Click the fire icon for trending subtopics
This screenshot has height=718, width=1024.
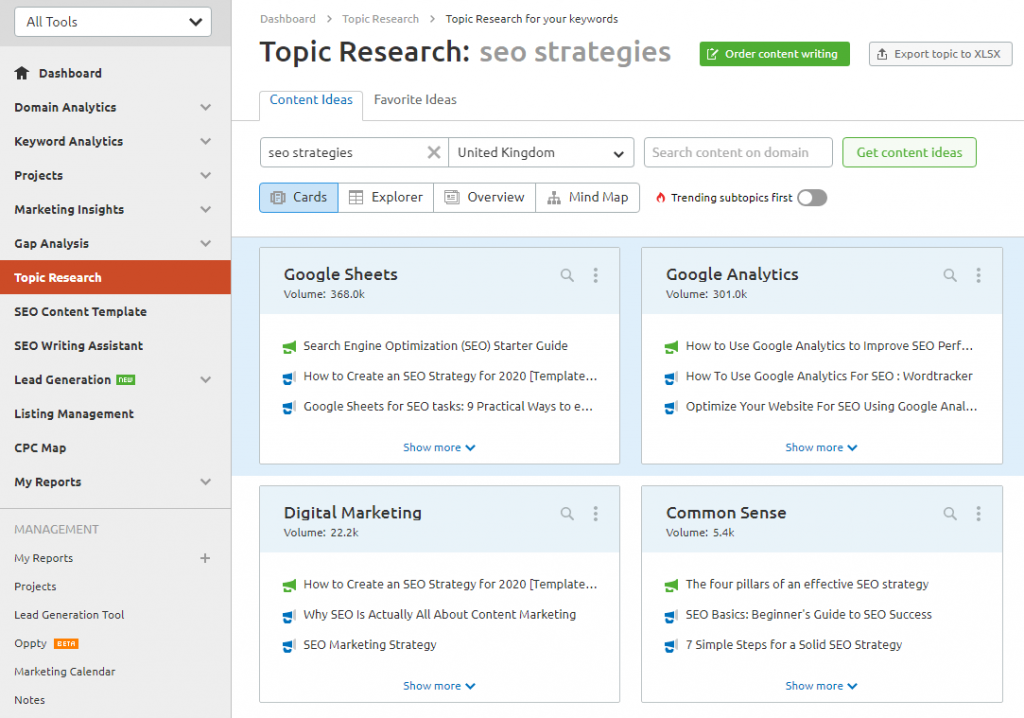click(x=660, y=197)
